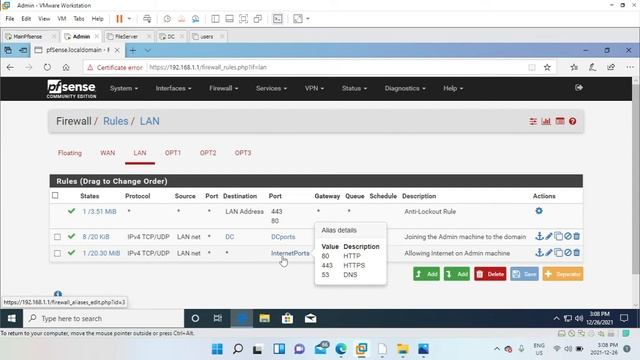Screen dimensions: 640x360
Task: Open the VMware snapshot manager icon
Action: point(196,19)
